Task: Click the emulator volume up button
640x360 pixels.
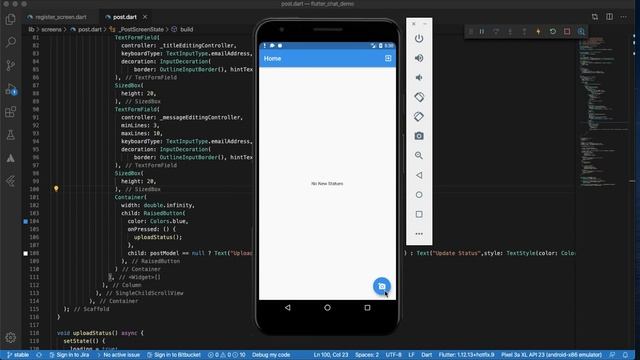Action: tap(419, 58)
